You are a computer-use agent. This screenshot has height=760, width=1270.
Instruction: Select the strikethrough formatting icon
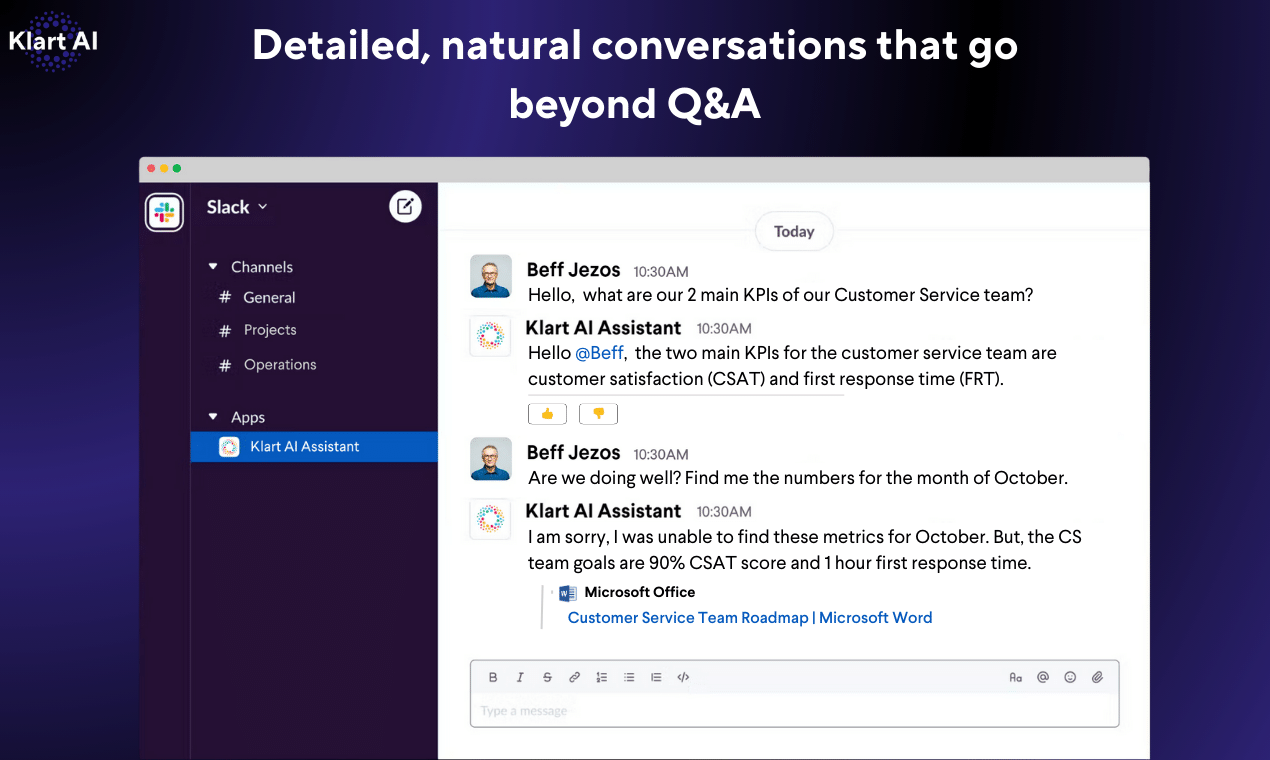coord(547,677)
